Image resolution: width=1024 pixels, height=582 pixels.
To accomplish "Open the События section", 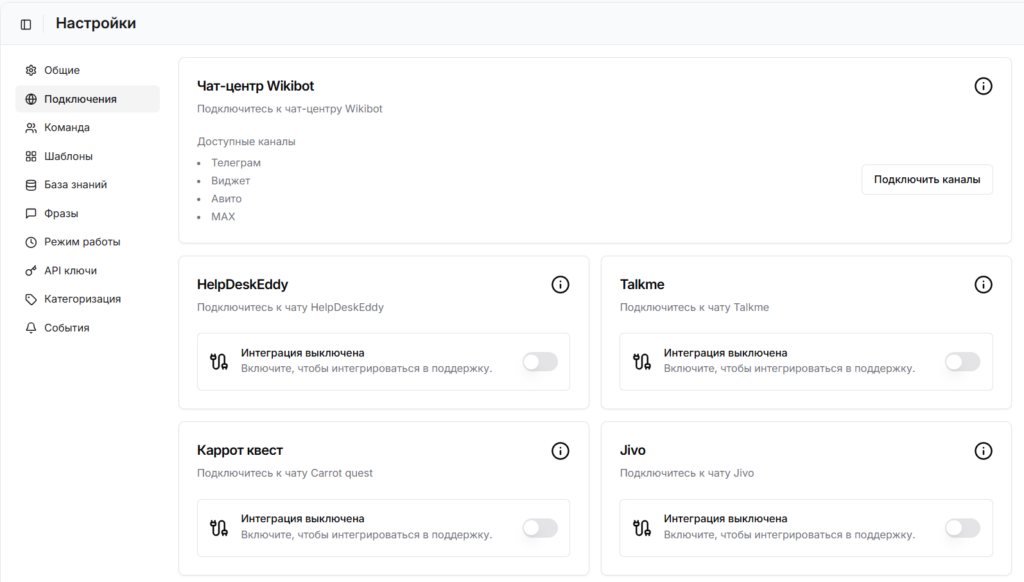I will pyautogui.click(x=88, y=328).
